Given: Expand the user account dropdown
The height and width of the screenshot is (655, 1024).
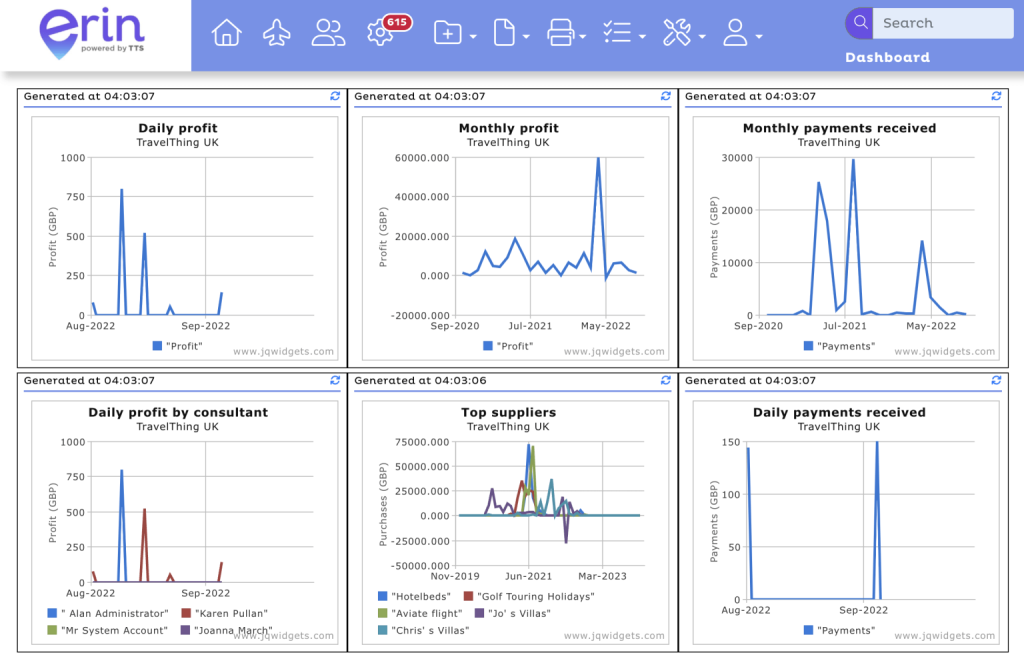Looking at the screenshot, I should click(742, 34).
